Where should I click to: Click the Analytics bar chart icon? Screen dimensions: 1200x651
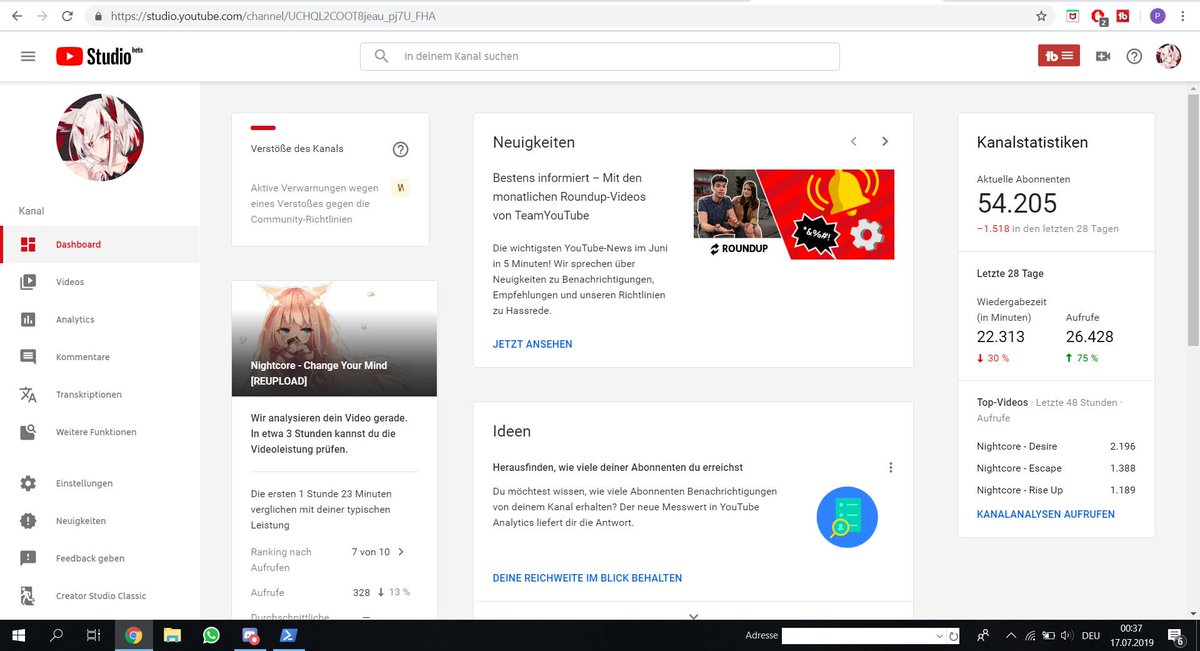[28, 319]
